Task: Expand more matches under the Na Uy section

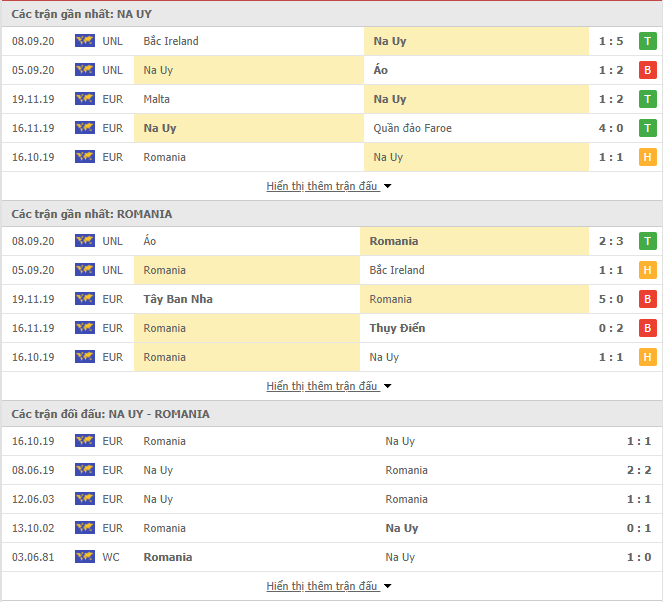Action: (329, 186)
